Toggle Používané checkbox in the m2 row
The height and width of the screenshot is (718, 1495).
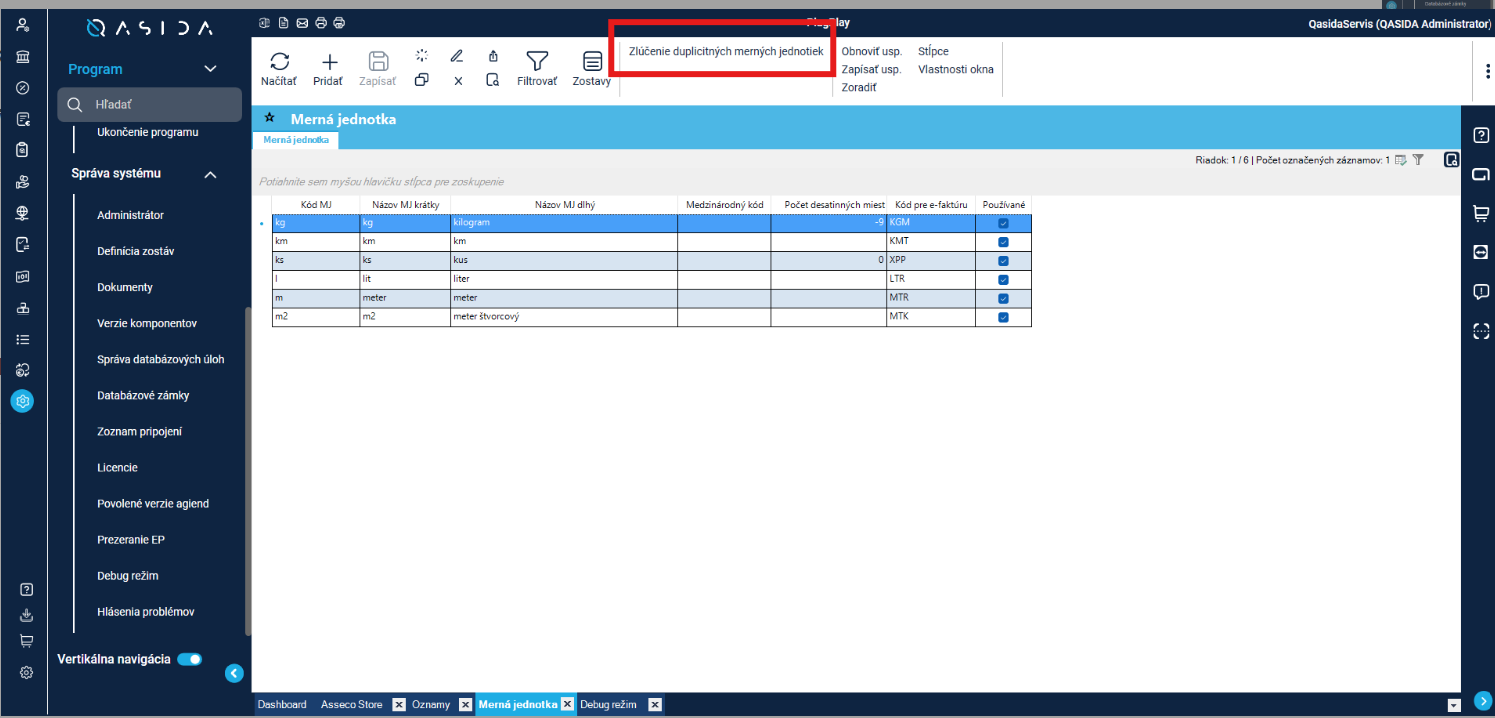1003,318
